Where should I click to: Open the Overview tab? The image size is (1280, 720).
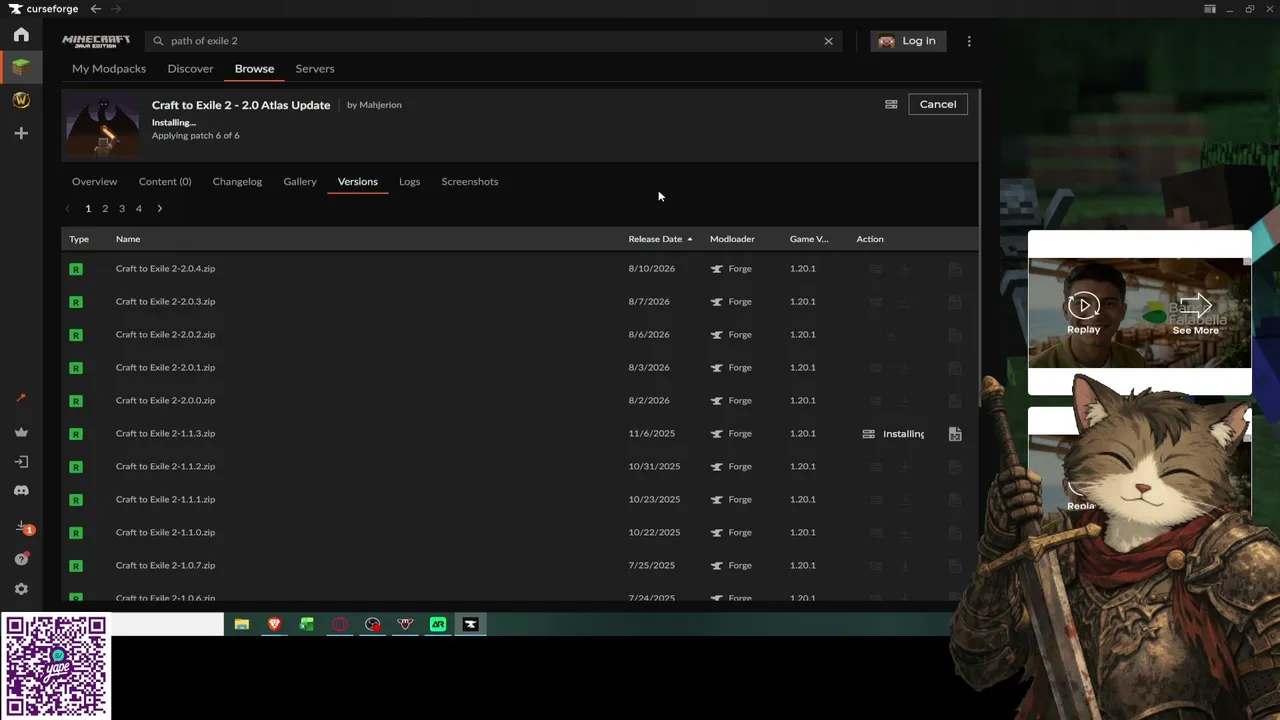[x=94, y=182]
